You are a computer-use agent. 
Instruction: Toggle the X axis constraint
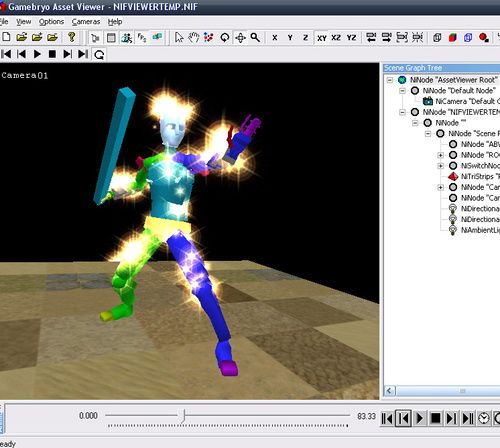275,38
